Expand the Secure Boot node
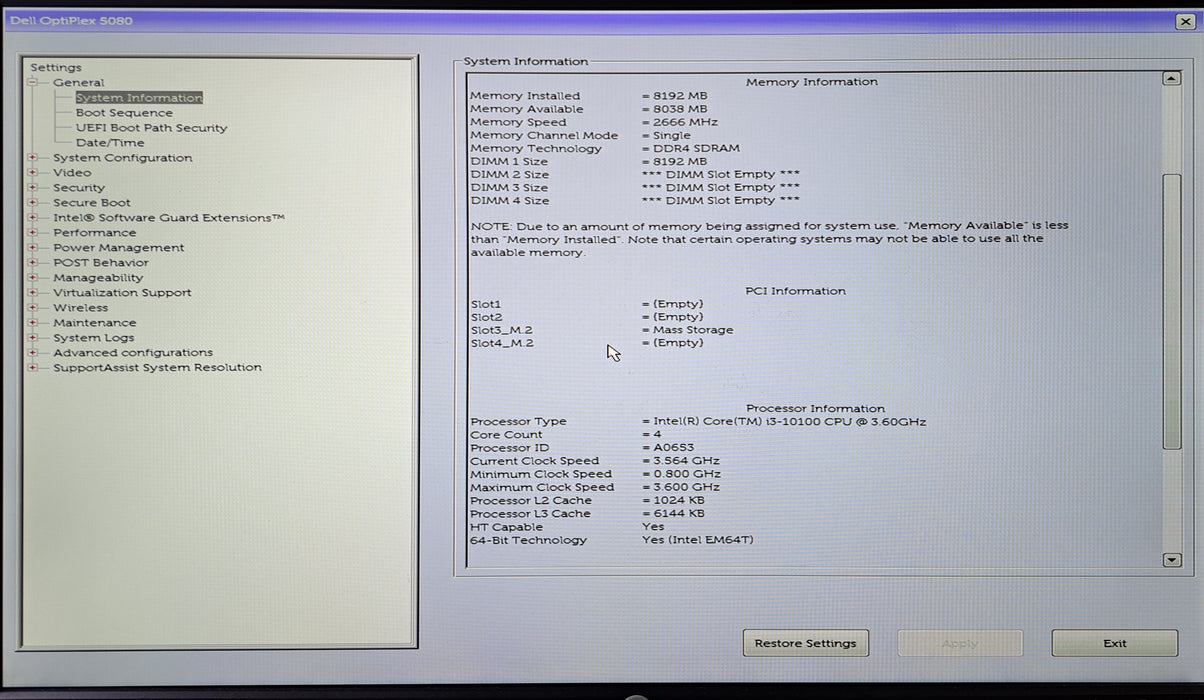The image size is (1204, 700). 33,202
